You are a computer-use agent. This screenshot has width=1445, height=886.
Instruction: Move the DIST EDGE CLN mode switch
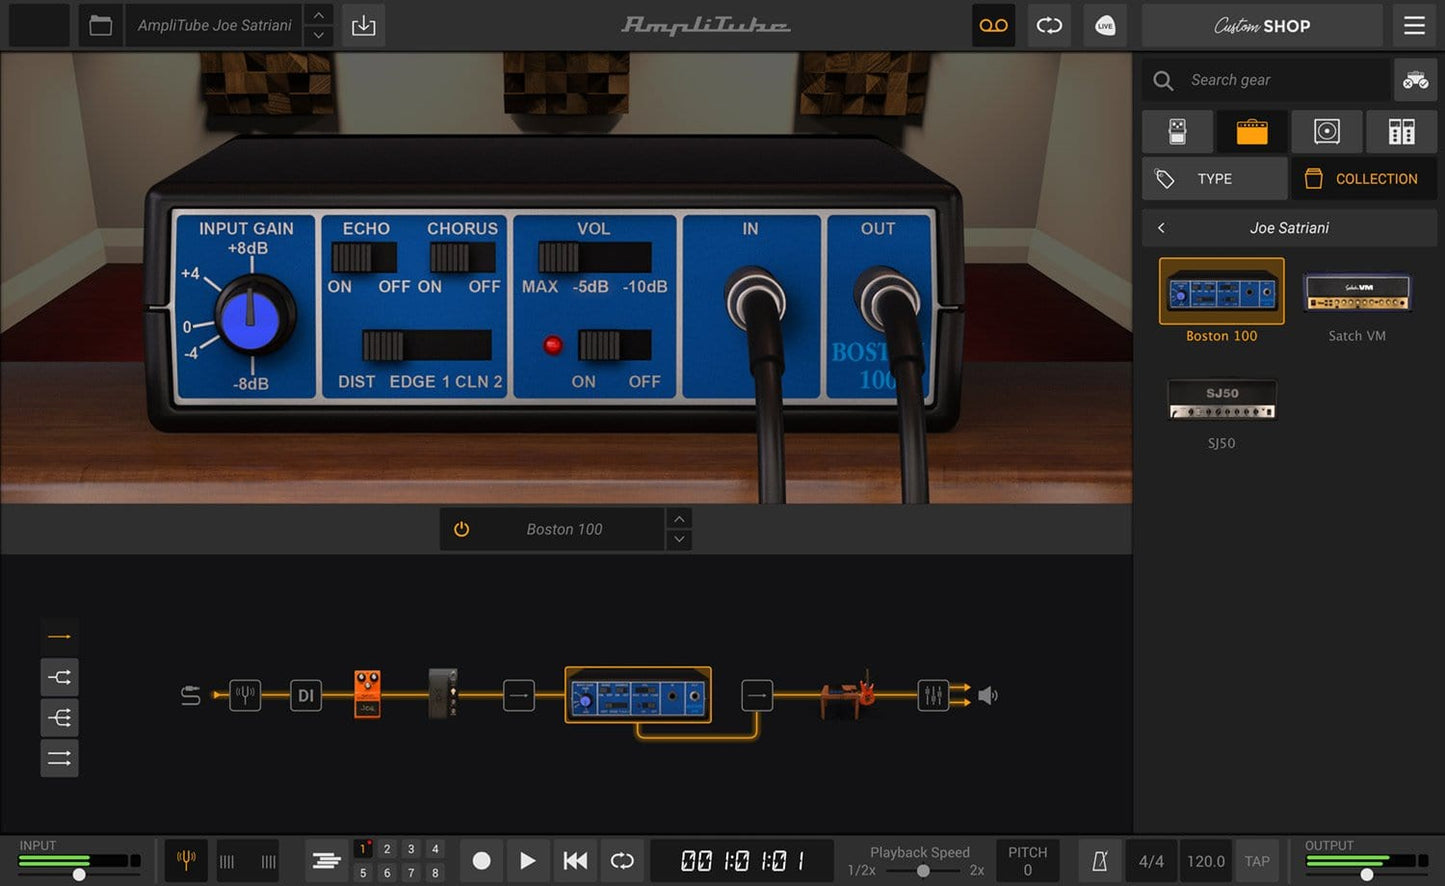pyautogui.click(x=426, y=345)
